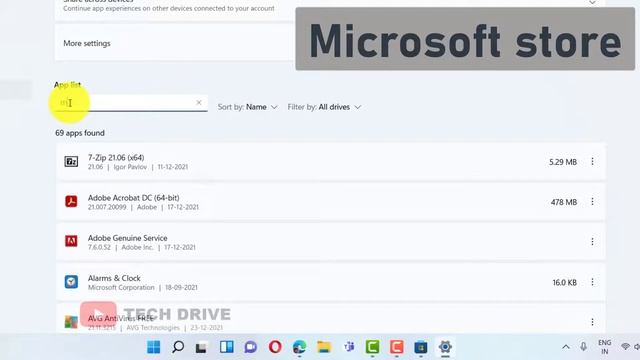
Task: Open Chat from taskbar
Action: [x=251, y=347]
